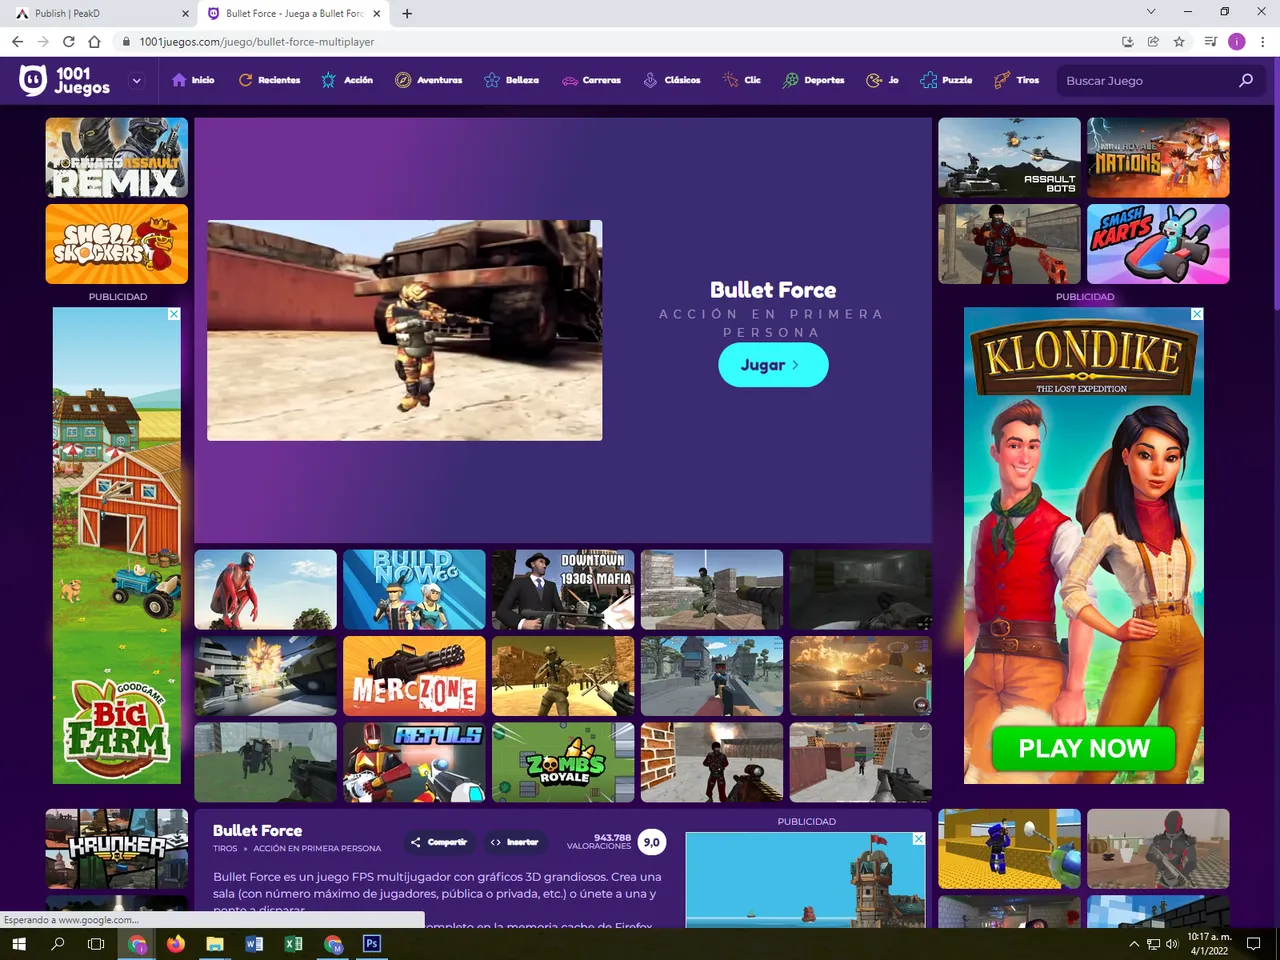
Task: Open the browser home page
Action: 94,41
